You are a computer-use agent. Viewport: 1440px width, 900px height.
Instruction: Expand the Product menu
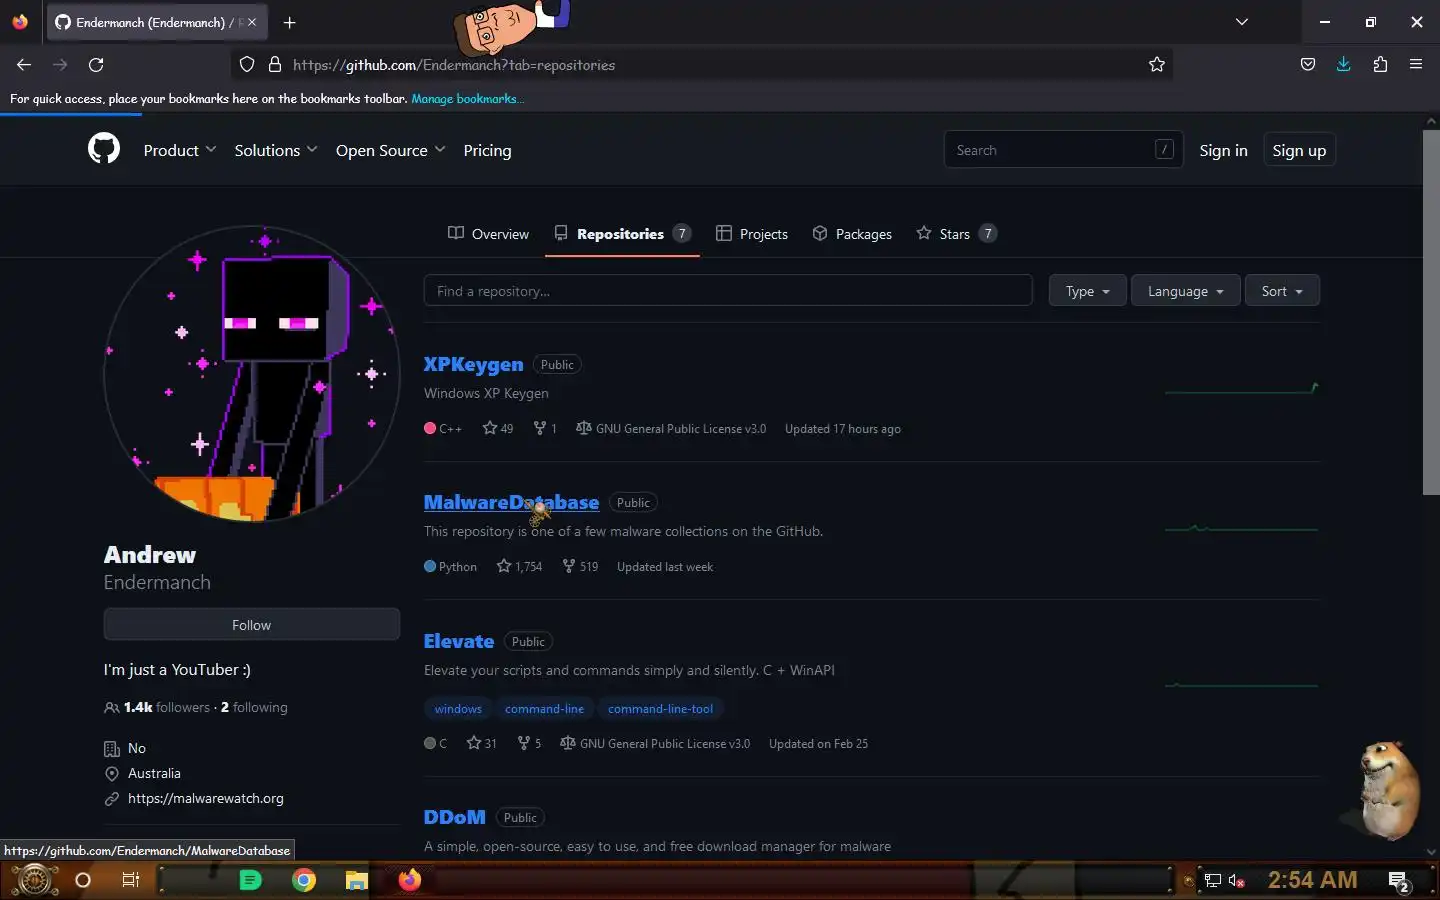(x=179, y=150)
